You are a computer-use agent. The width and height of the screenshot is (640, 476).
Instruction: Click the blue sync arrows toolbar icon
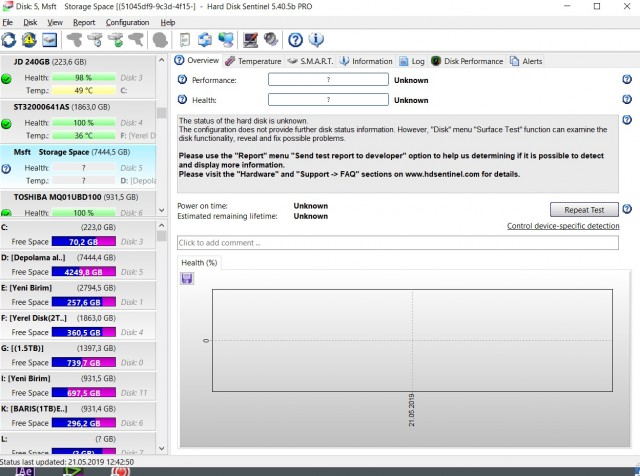pos(205,40)
